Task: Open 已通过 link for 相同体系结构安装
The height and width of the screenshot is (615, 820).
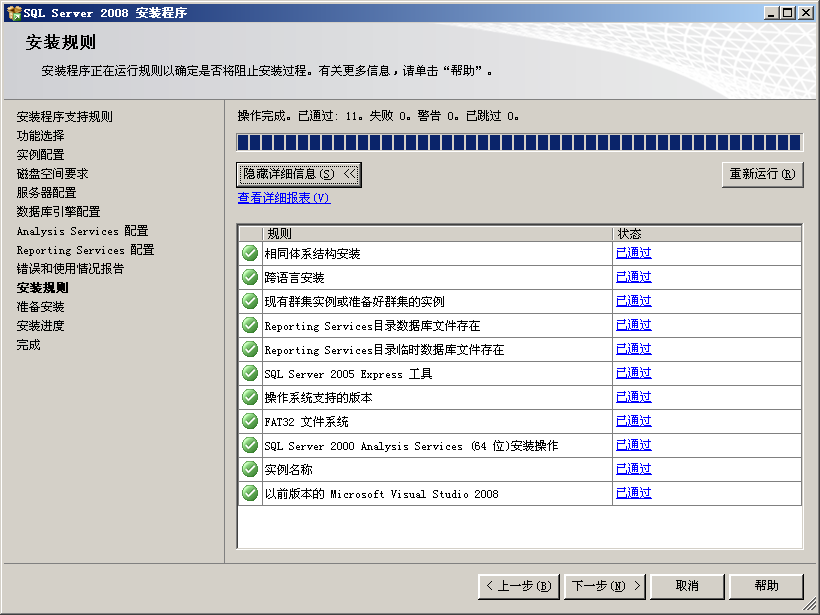Action: 634,253
